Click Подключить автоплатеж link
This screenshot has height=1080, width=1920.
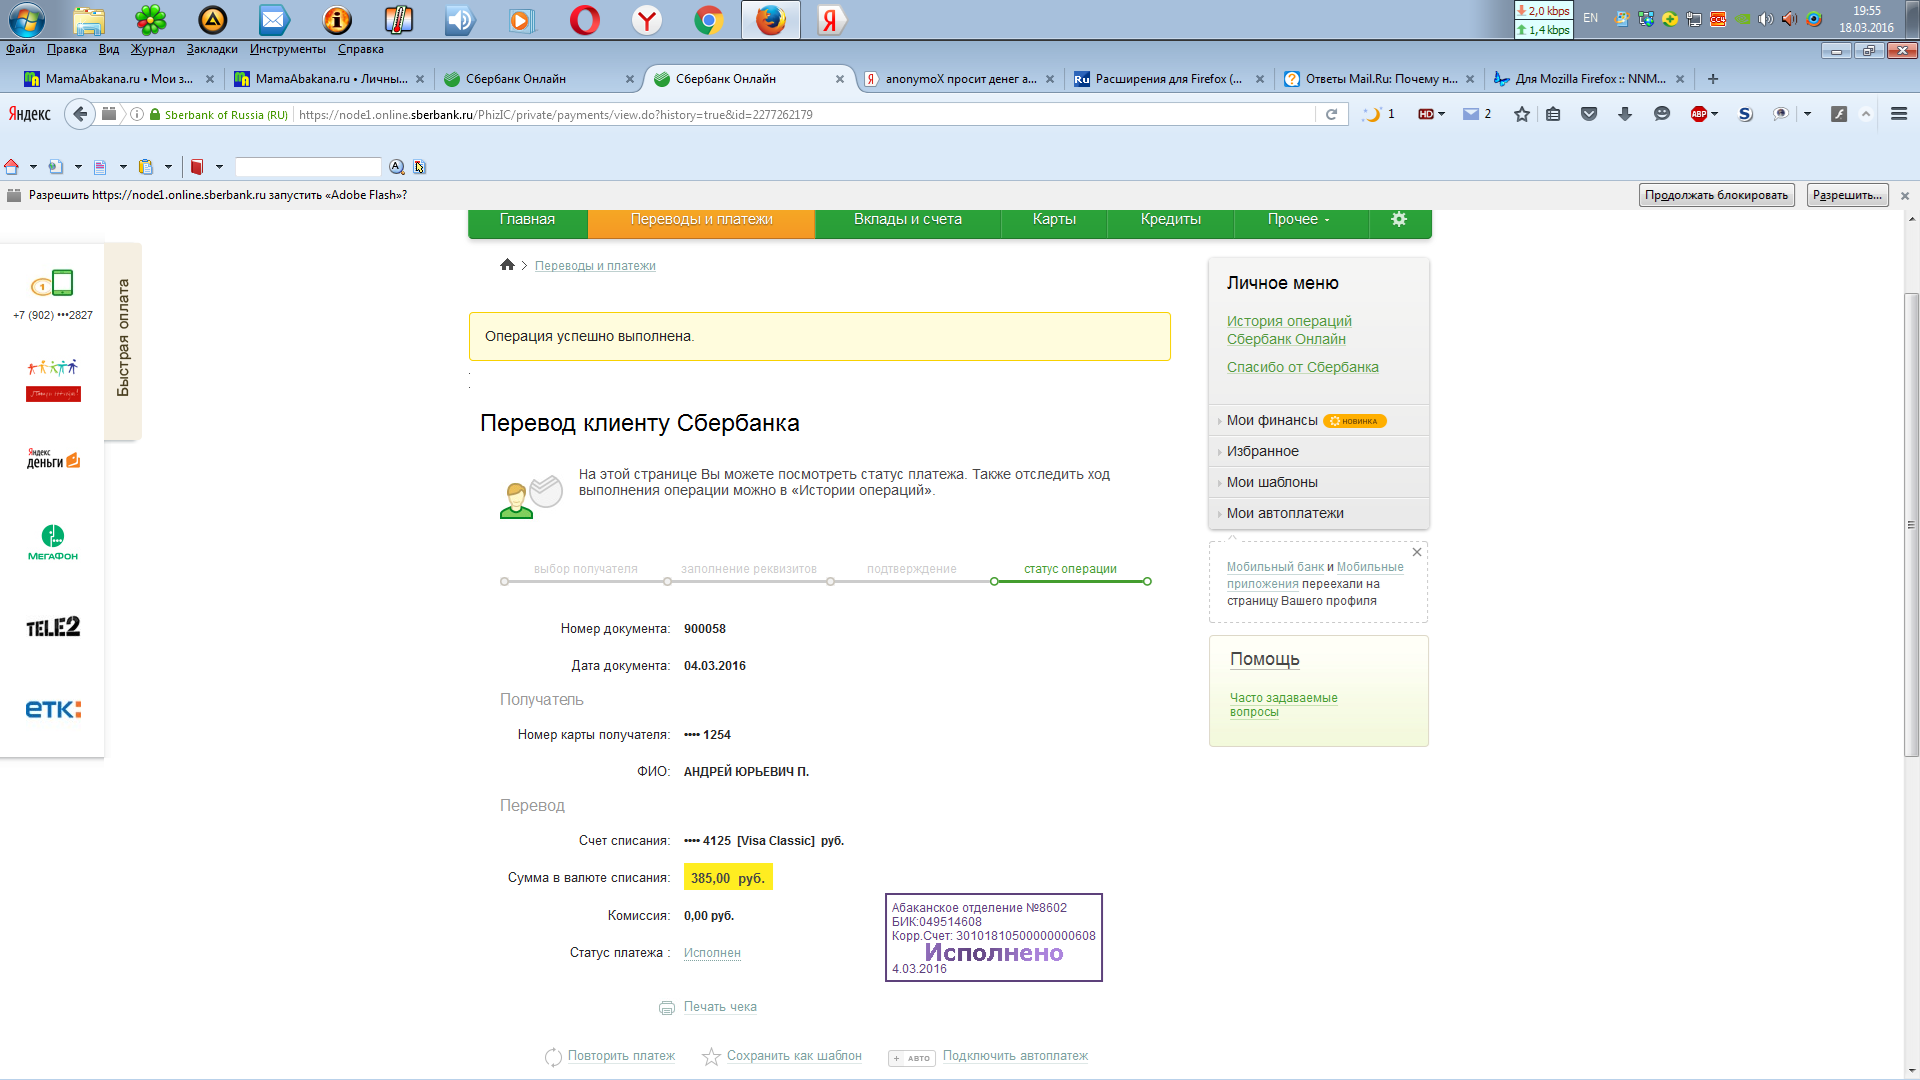click(x=1015, y=1056)
